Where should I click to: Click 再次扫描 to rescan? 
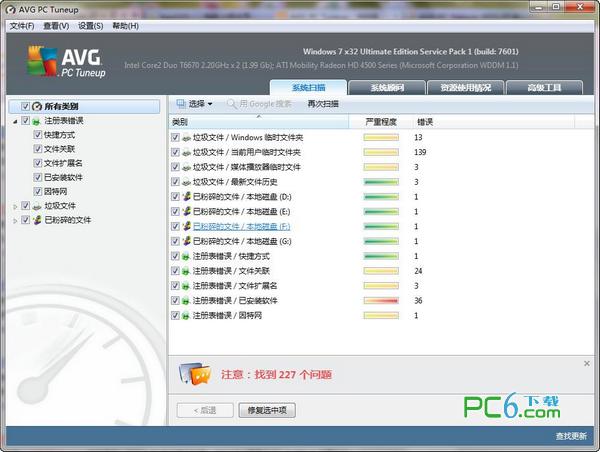coord(323,104)
